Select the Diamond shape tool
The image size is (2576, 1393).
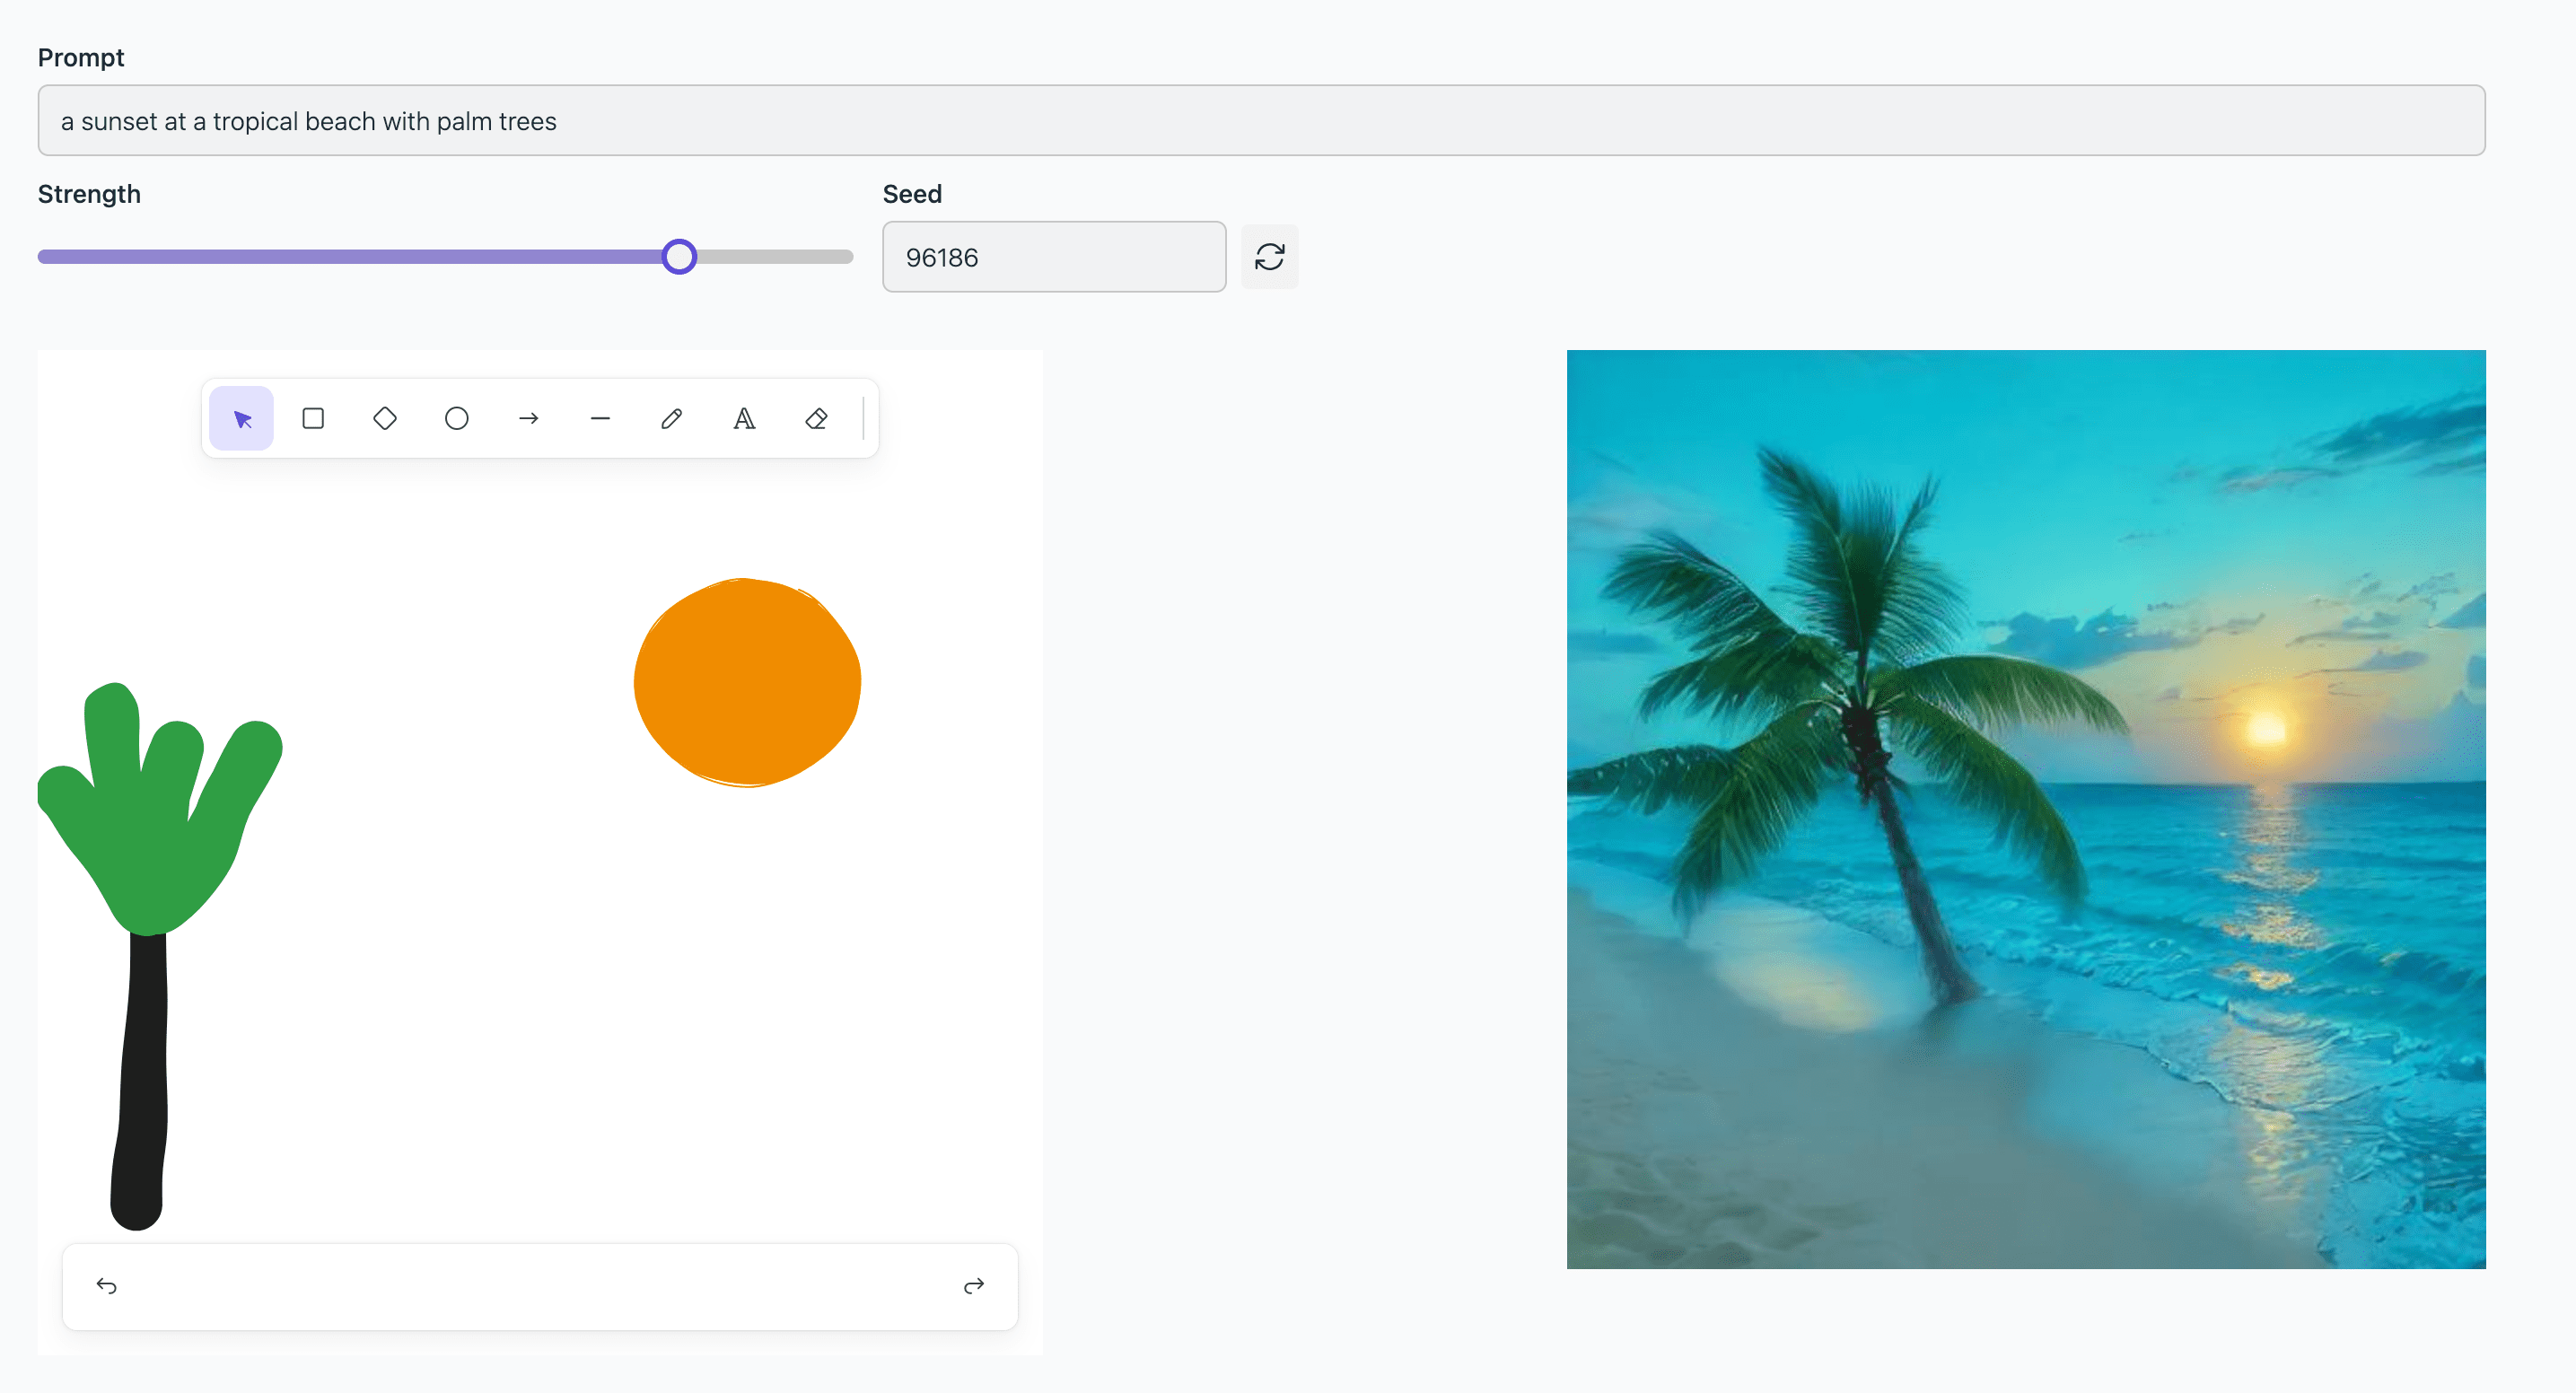[x=385, y=418]
